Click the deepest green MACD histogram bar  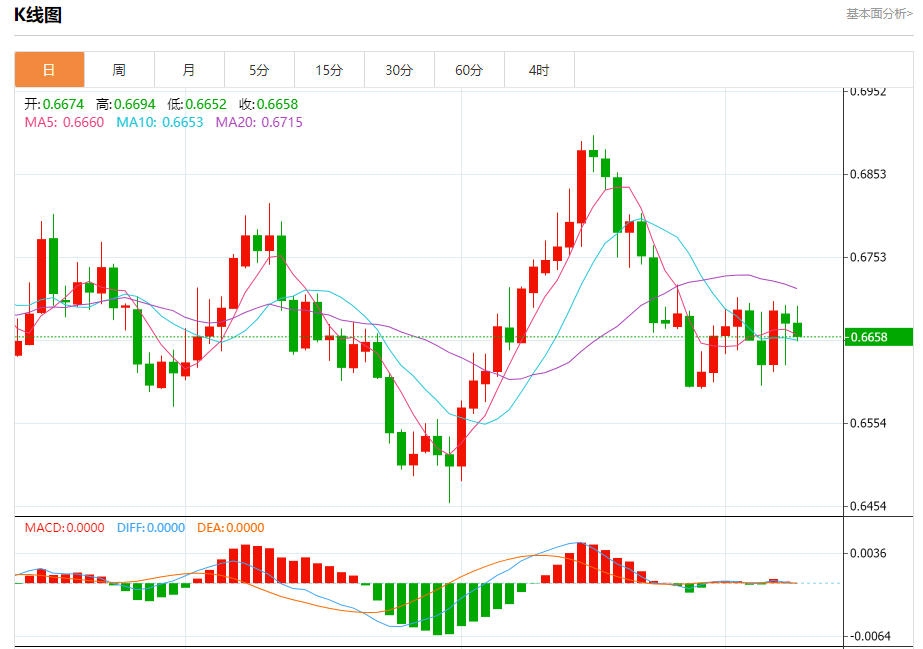tap(437, 609)
